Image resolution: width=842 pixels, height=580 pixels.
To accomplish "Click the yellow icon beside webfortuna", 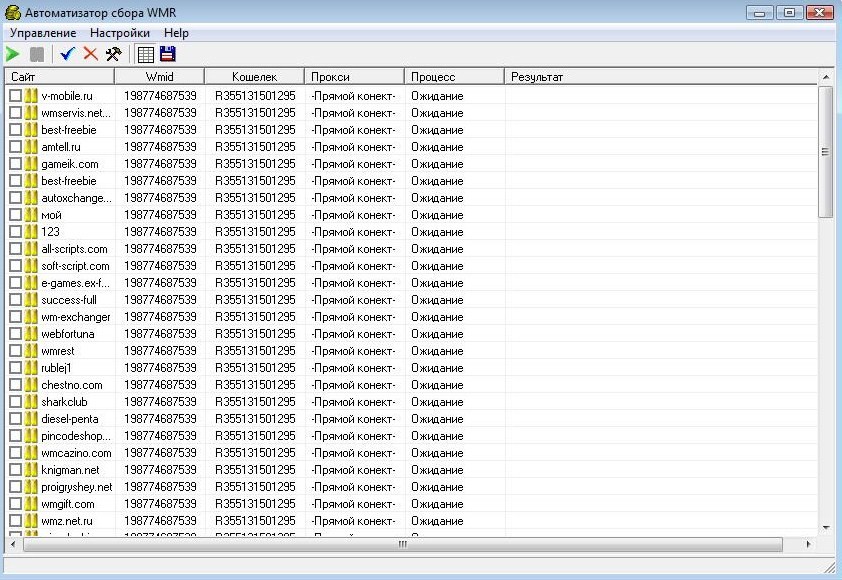I will (31, 334).
